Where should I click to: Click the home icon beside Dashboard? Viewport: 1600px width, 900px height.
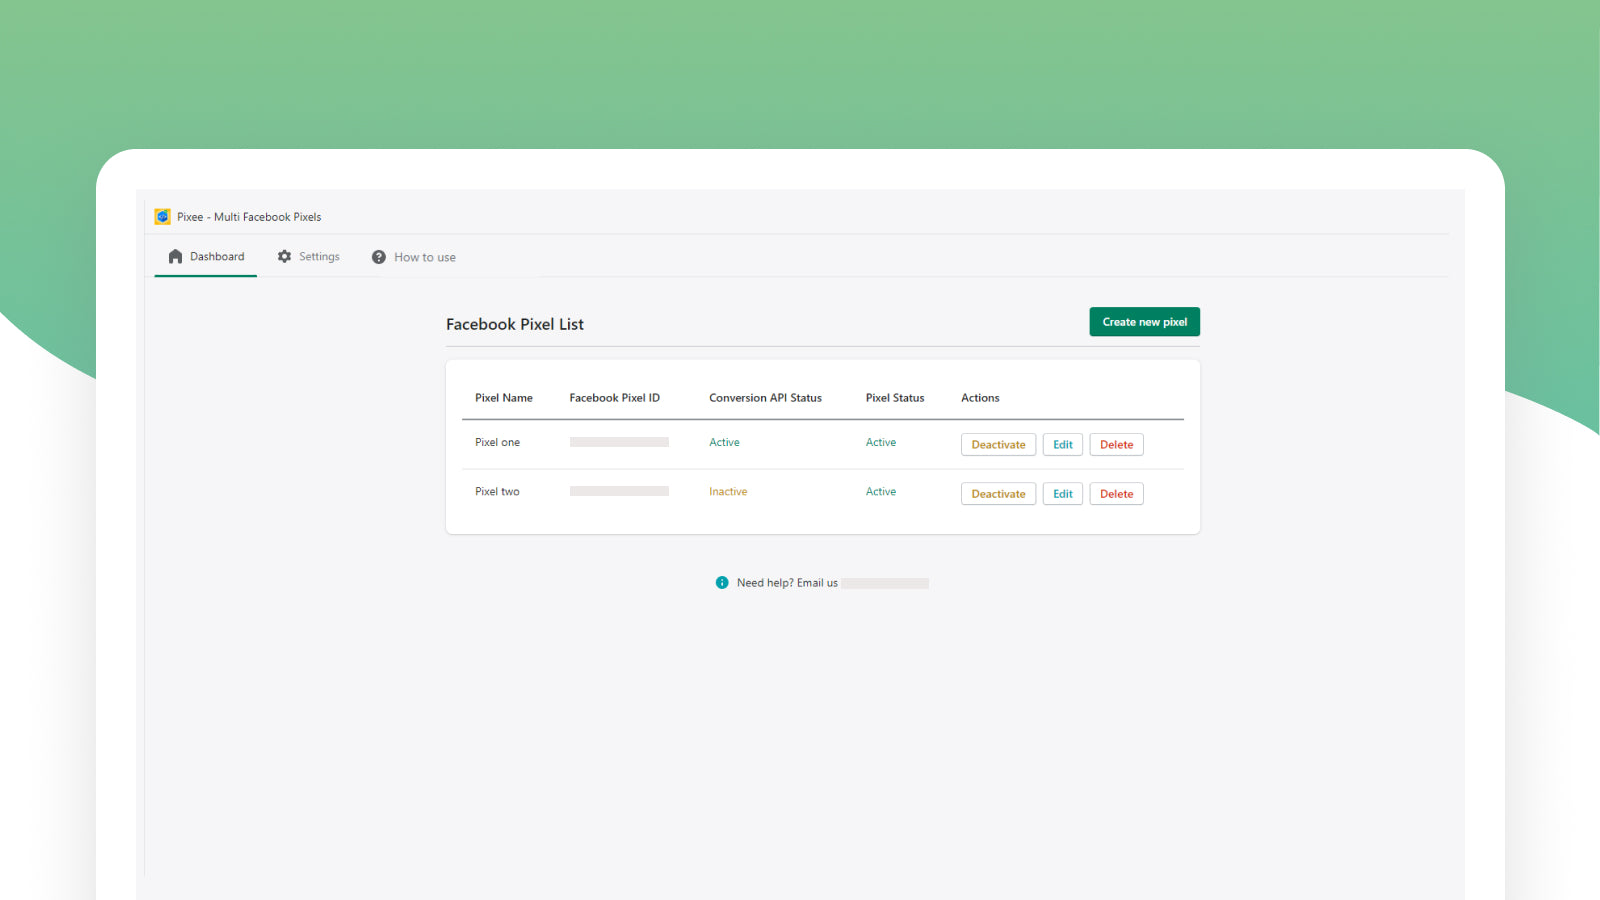[x=175, y=255]
